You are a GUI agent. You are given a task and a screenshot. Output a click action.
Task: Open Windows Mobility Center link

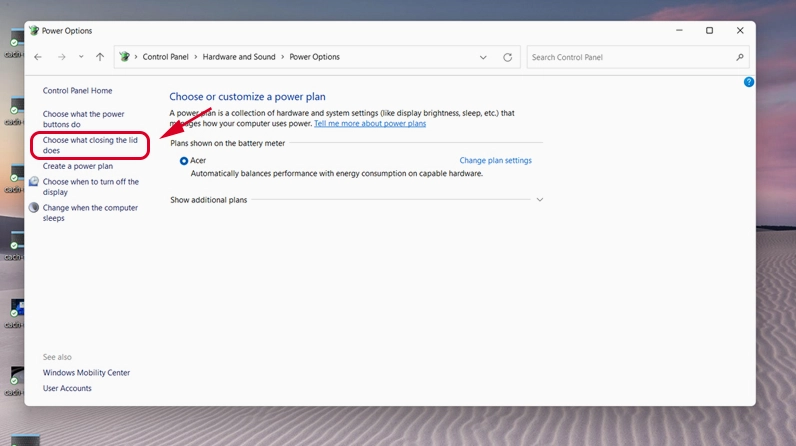[x=86, y=373]
